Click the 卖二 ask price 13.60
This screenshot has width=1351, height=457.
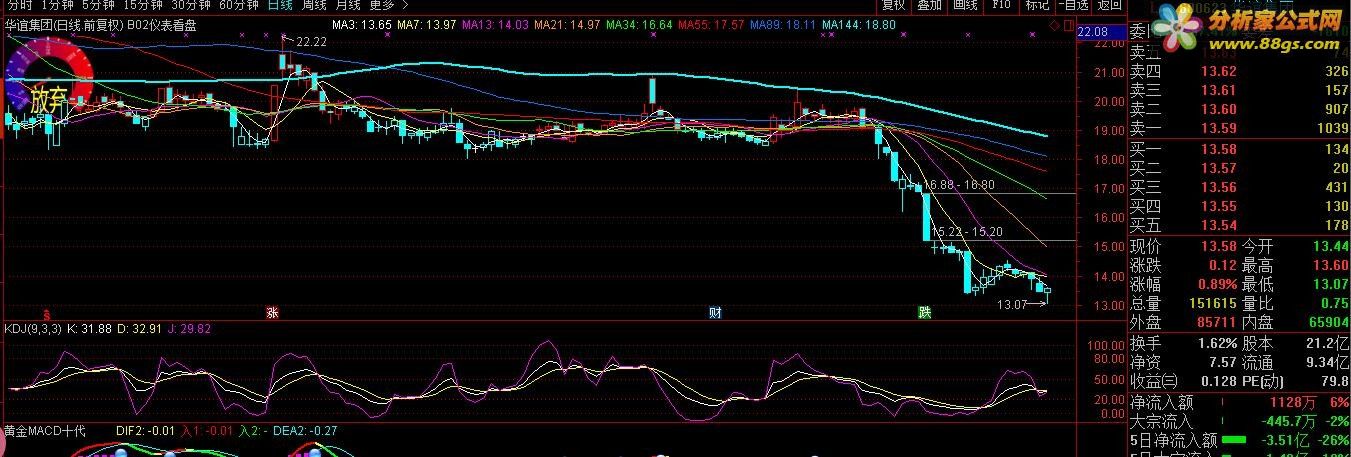coord(1219,109)
